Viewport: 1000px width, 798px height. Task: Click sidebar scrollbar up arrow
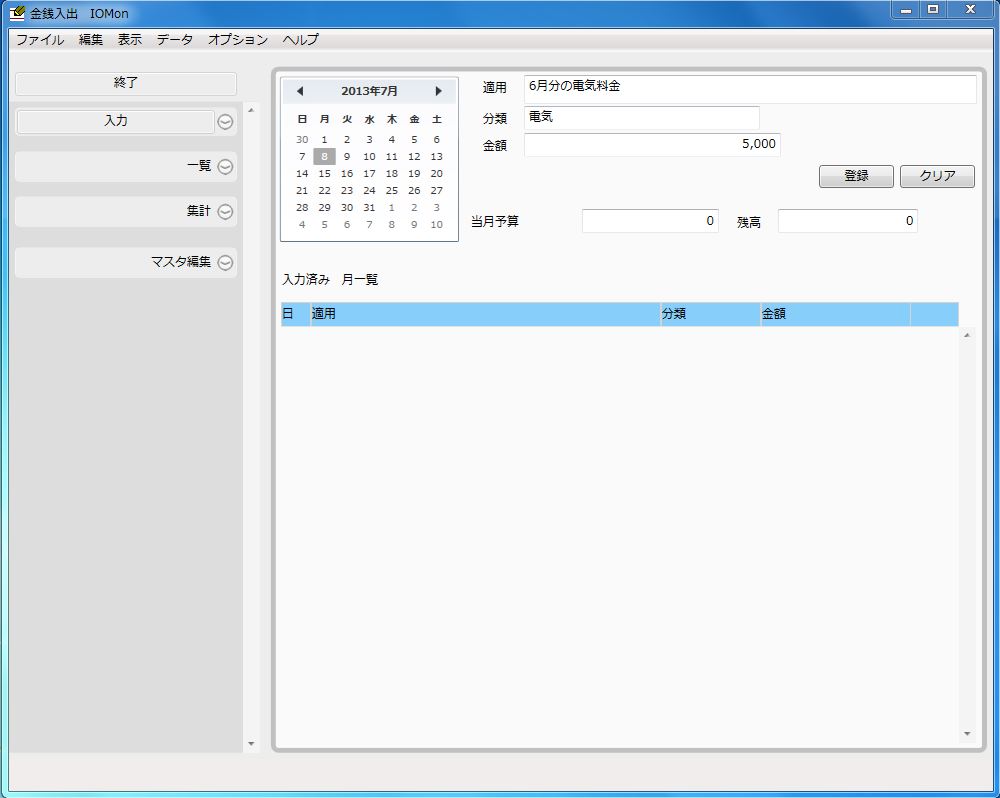[x=251, y=110]
